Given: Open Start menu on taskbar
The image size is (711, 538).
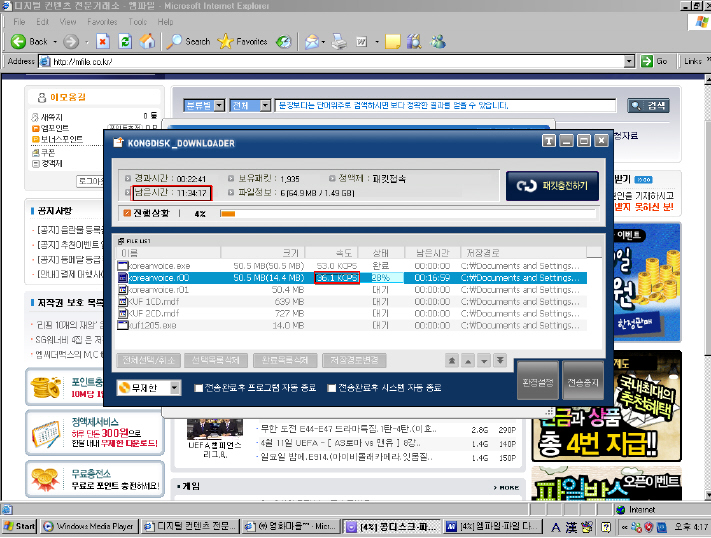Looking at the screenshot, I should coord(19,526).
